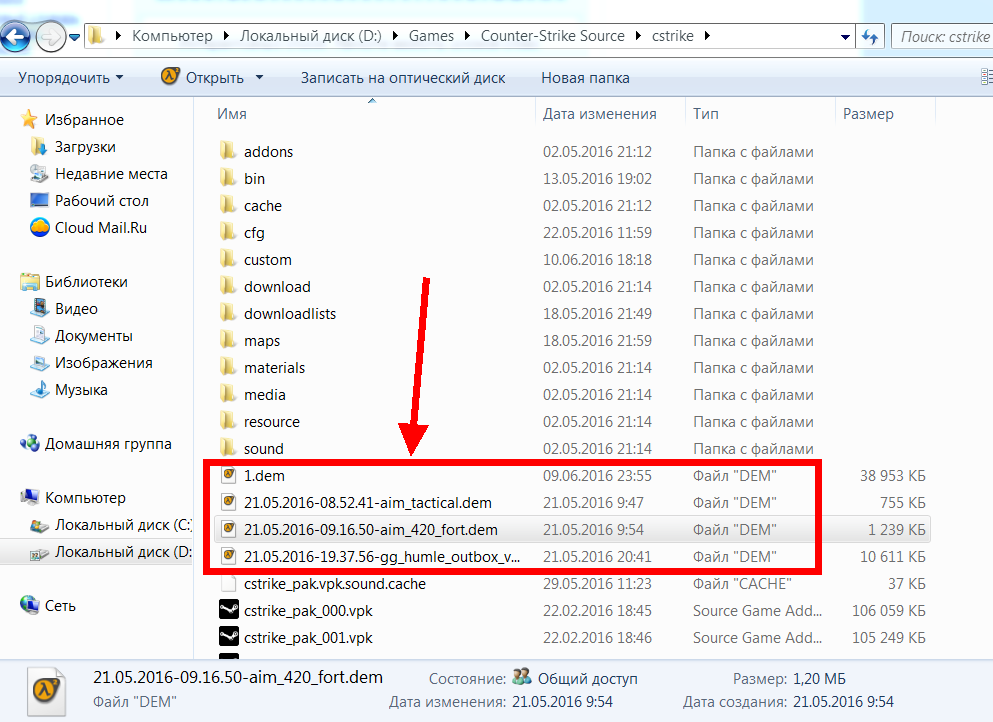Click the Поиск: cstrike search field
Image resolution: width=993 pixels, height=722 pixels.
pos(942,37)
